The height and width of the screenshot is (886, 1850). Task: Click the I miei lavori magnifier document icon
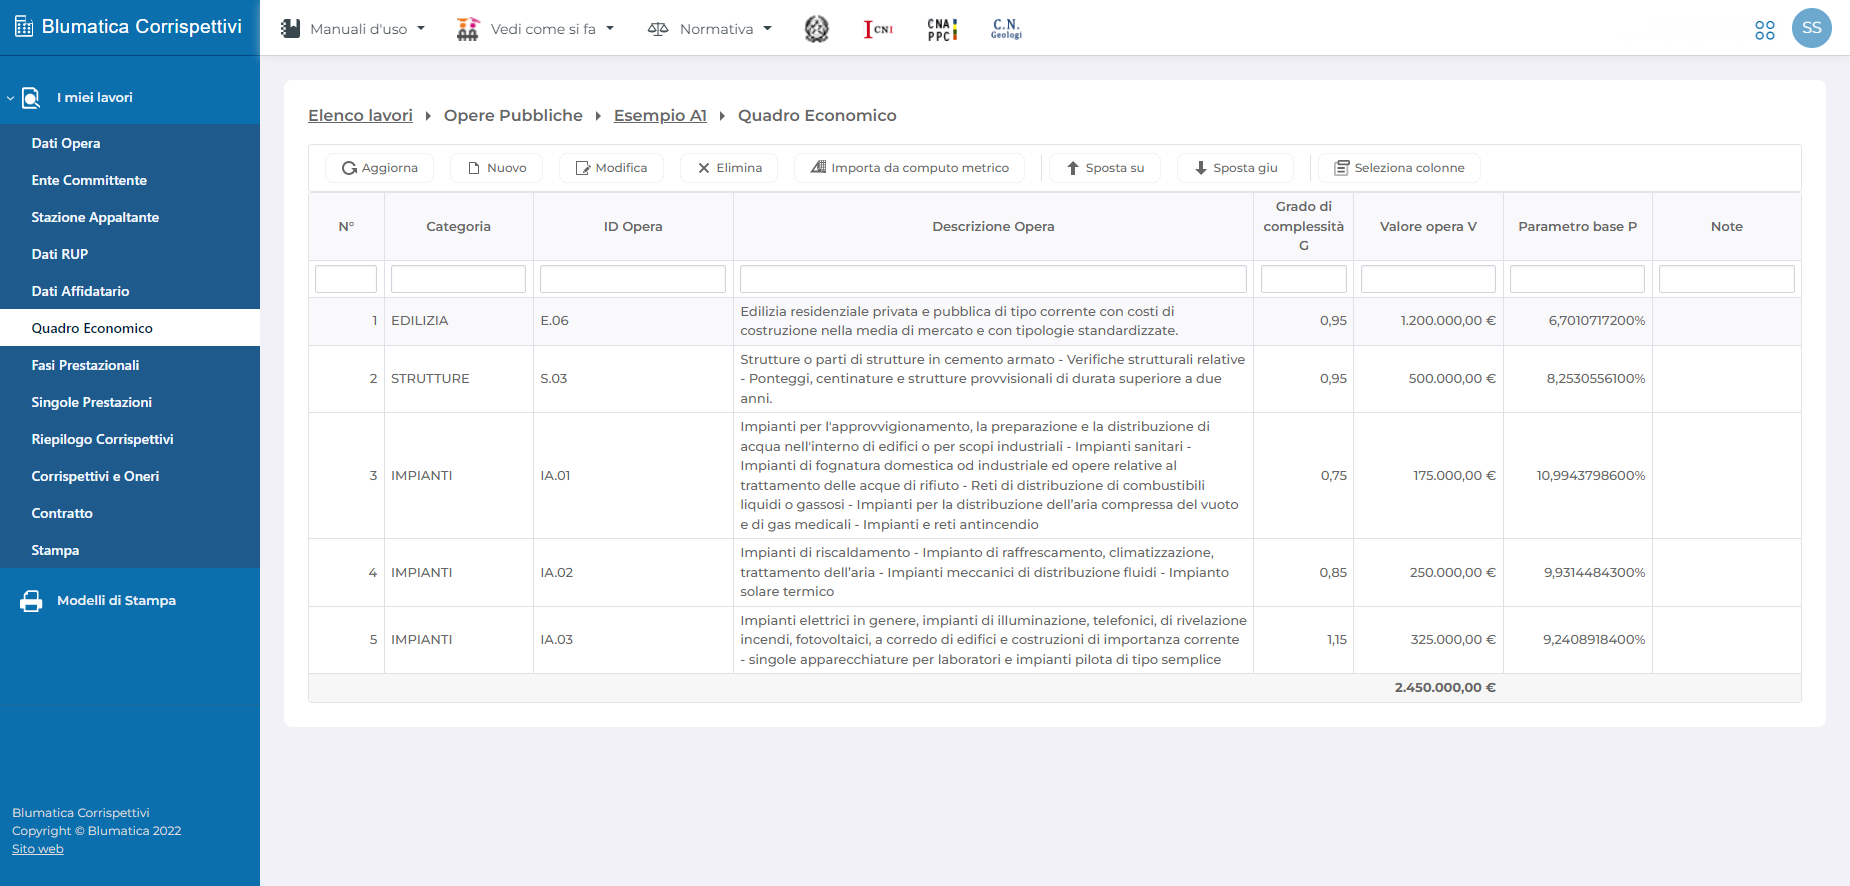click(31, 98)
